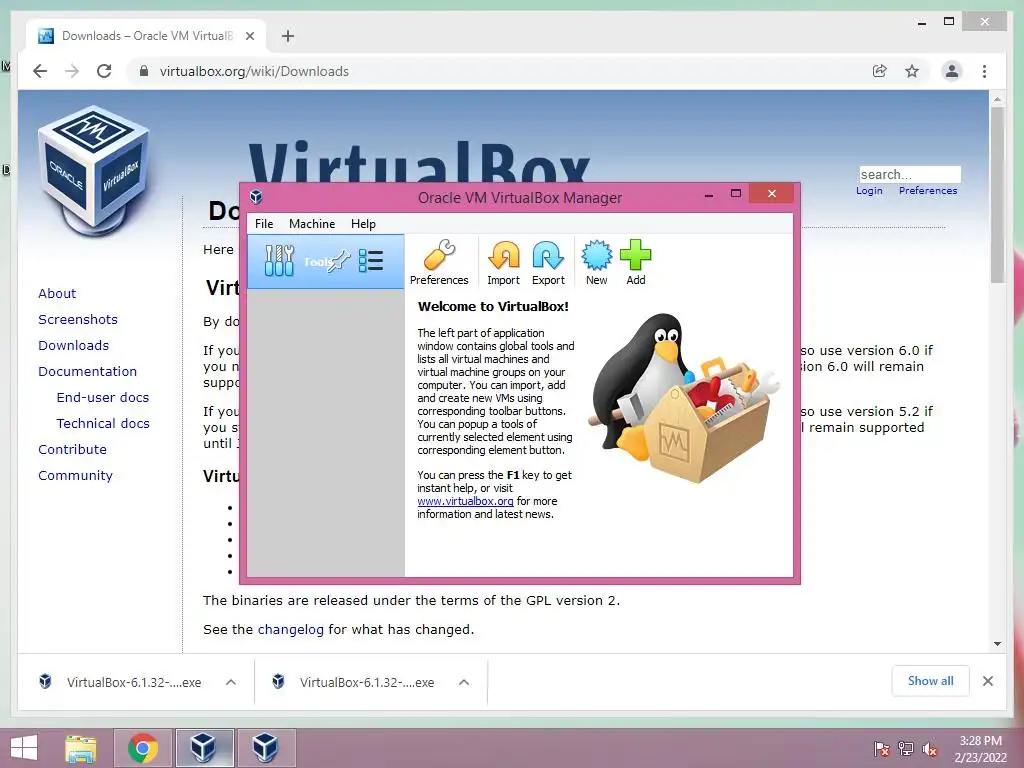Click the Export appliance icon

click(548, 263)
